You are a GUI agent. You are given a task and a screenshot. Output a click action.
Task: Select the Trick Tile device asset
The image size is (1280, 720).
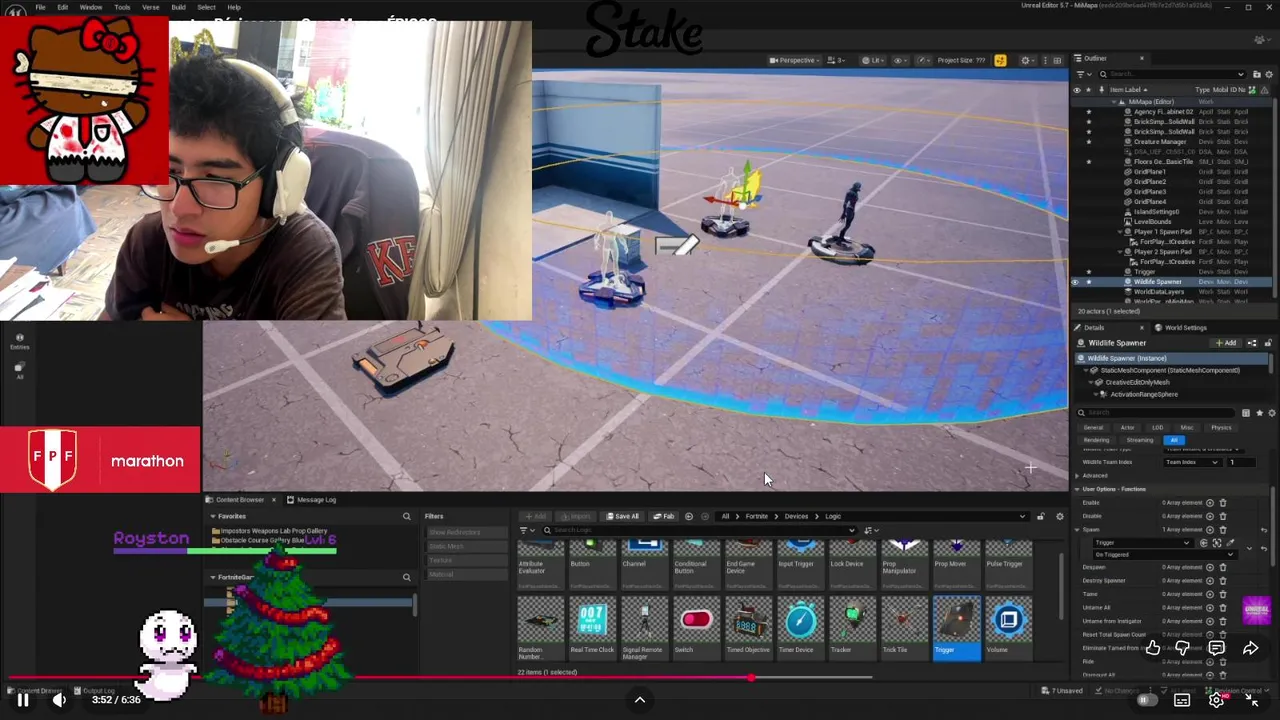pyautogui.click(x=904, y=627)
